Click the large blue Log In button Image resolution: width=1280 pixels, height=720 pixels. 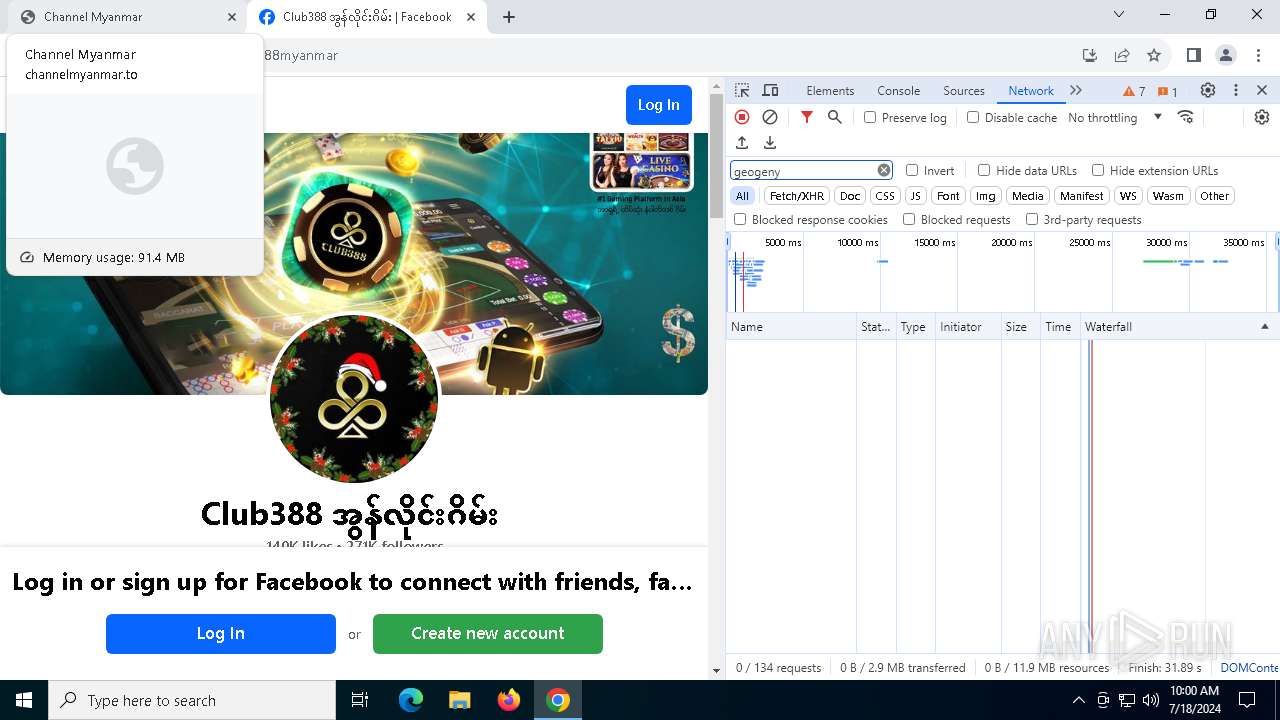pyautogui.click(x=221, y=633)
